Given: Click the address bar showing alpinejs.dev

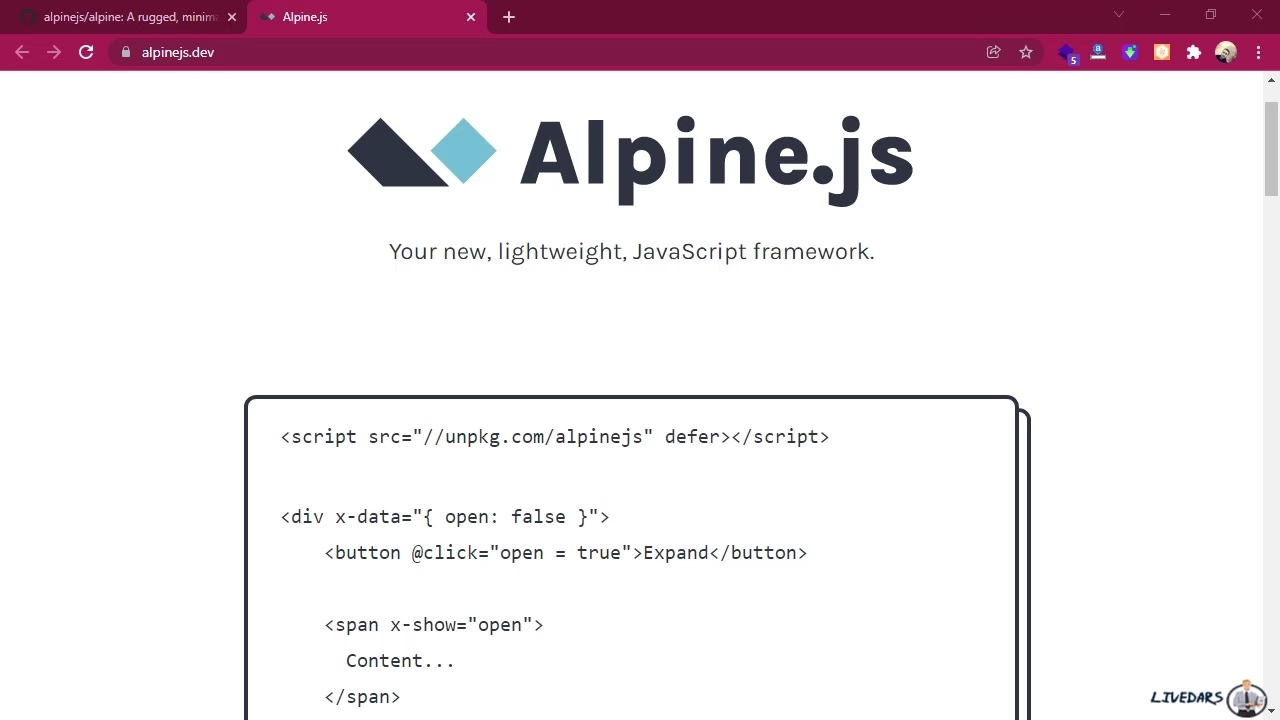Looking at the screenshot, I should click(x=550, y=52).
